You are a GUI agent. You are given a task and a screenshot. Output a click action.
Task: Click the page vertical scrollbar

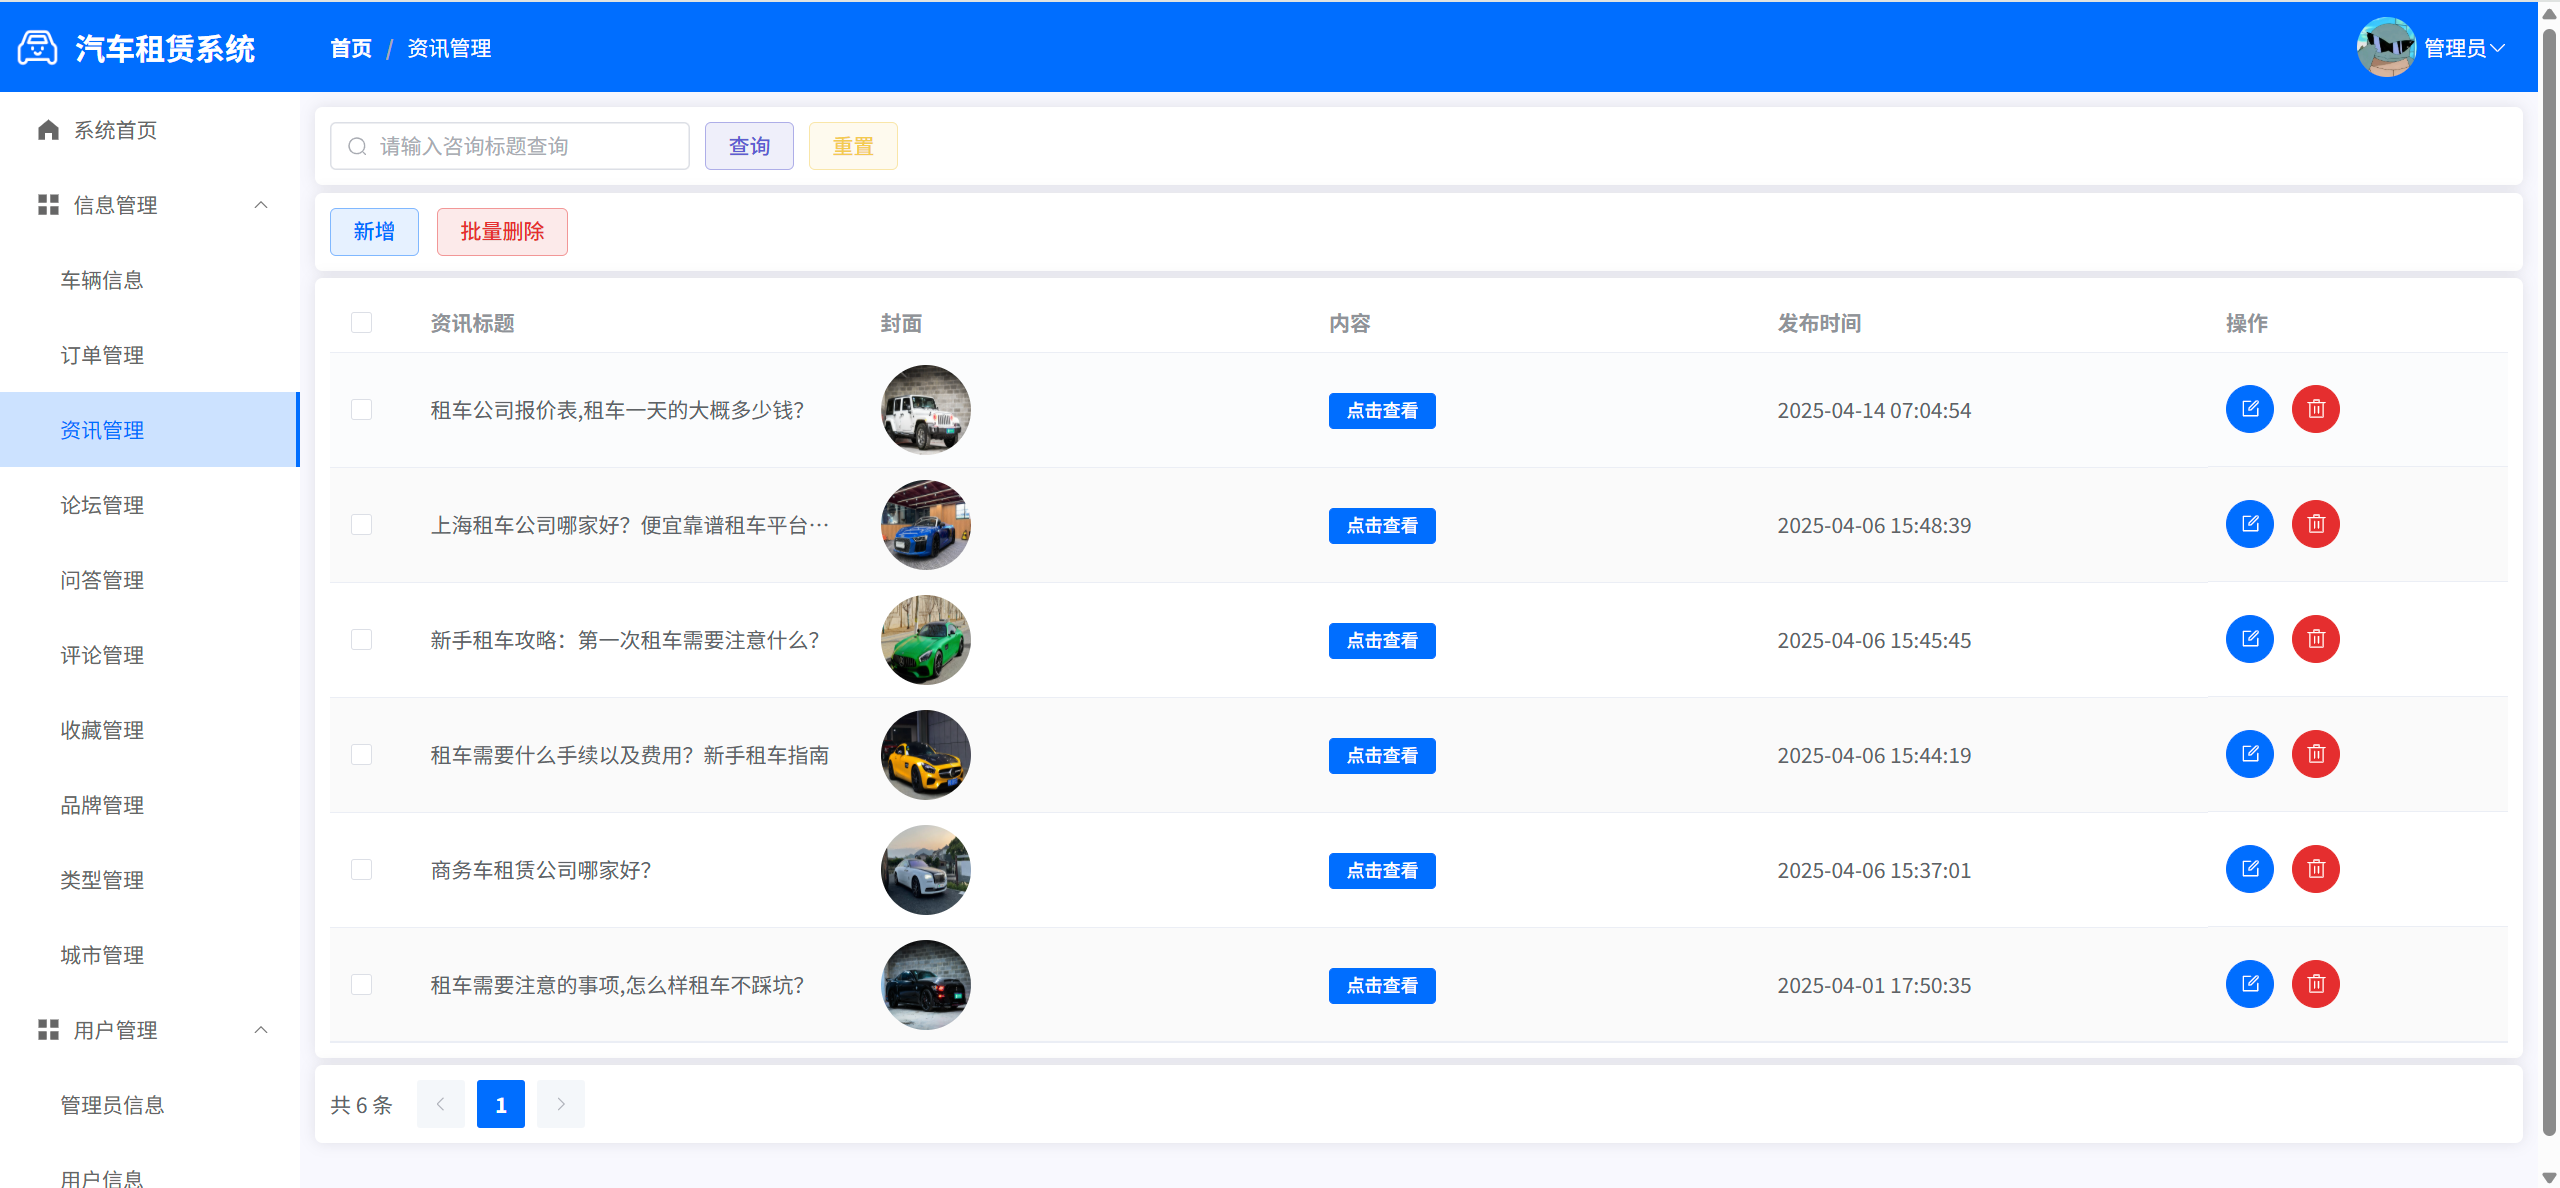click(2549, 580)
